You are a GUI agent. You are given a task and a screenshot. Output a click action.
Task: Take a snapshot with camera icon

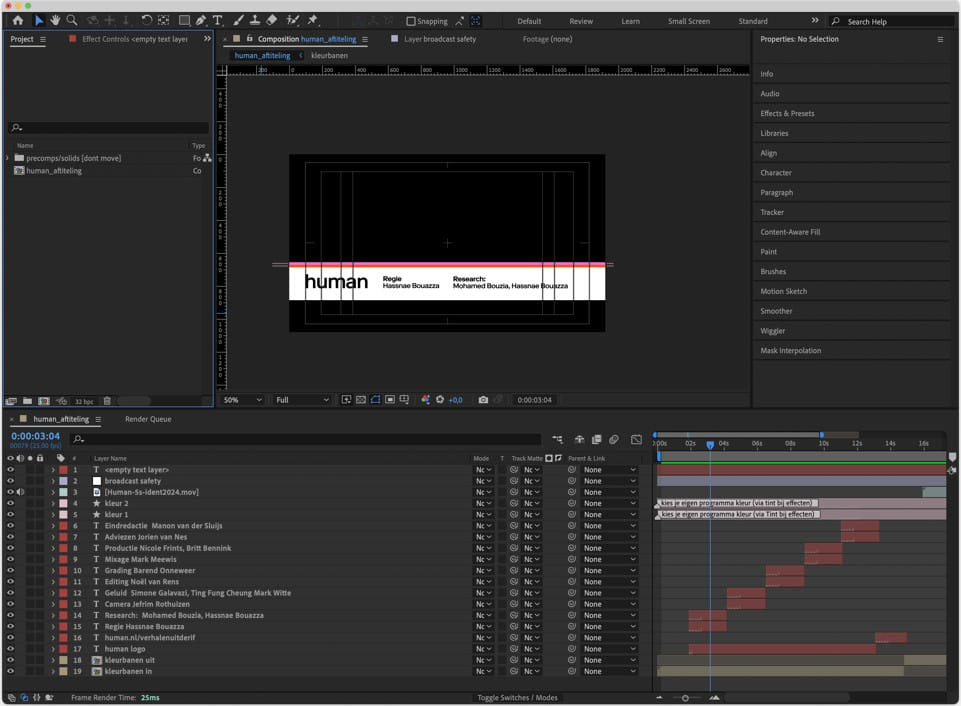pyautogui.click(x=483, y=400)
